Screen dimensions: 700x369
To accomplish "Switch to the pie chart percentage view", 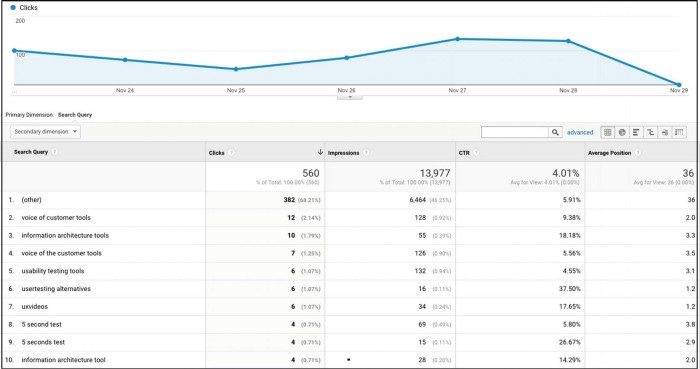I will pyautogui.click(x=622, y=132).
